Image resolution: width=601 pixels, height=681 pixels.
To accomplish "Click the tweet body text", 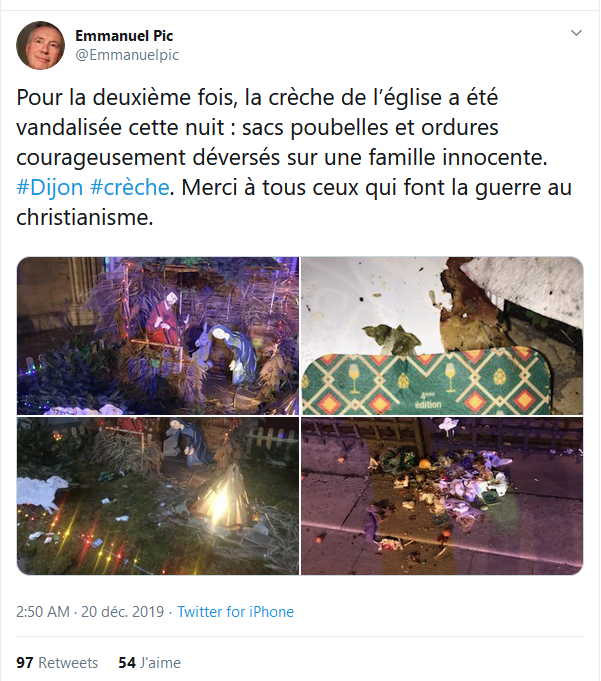I will pyautogui.click(x=294, y=157).
